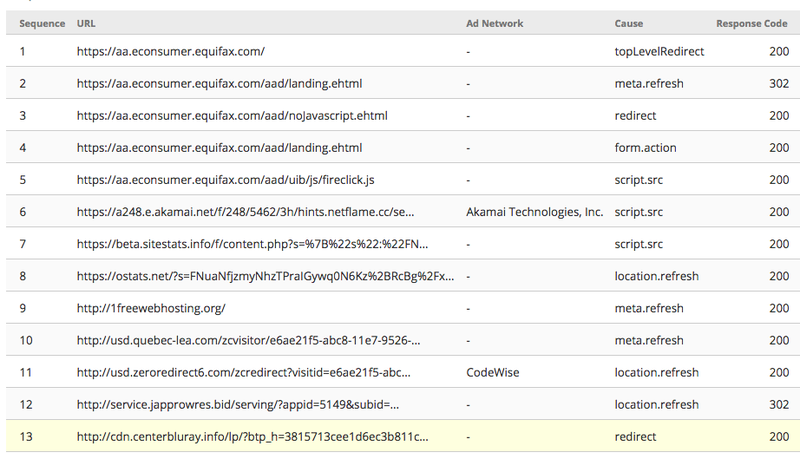Click the ostats.net URL in row 8
Screen dimensions: 800x459
[265, 276]
